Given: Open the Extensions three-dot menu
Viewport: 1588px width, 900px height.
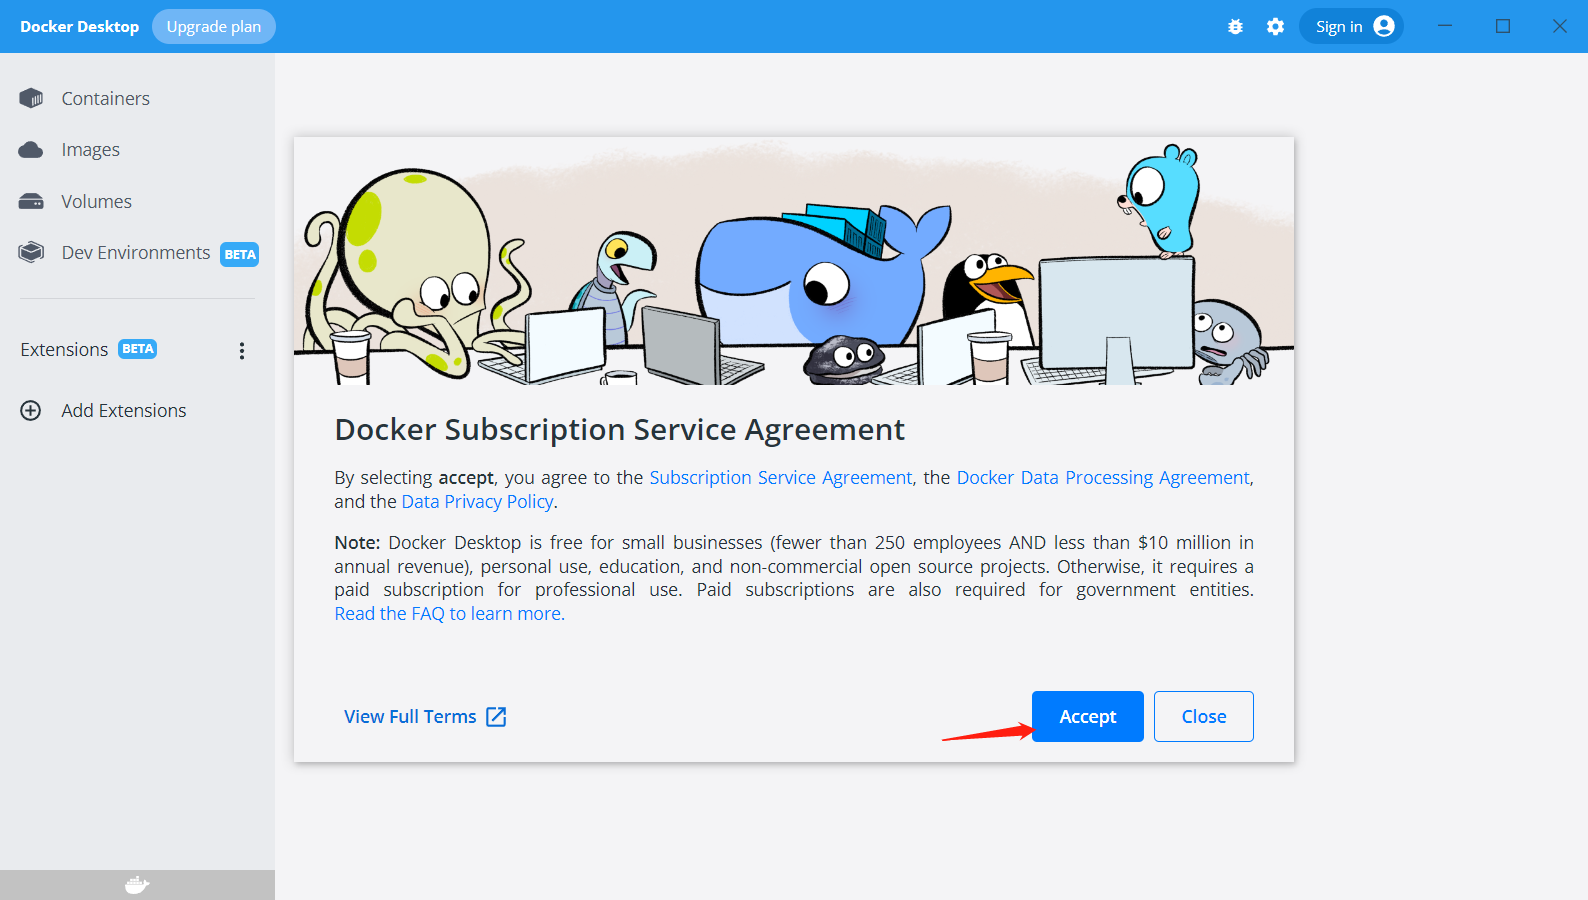Looking at the screenshot, I should pyautogui.click(x=242, y=350).
